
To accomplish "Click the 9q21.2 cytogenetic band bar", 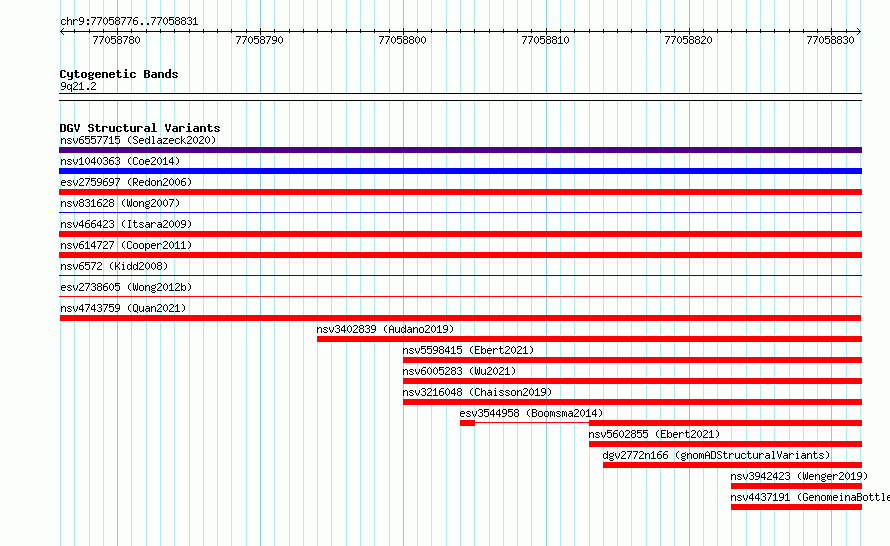I will coord(460,97).
